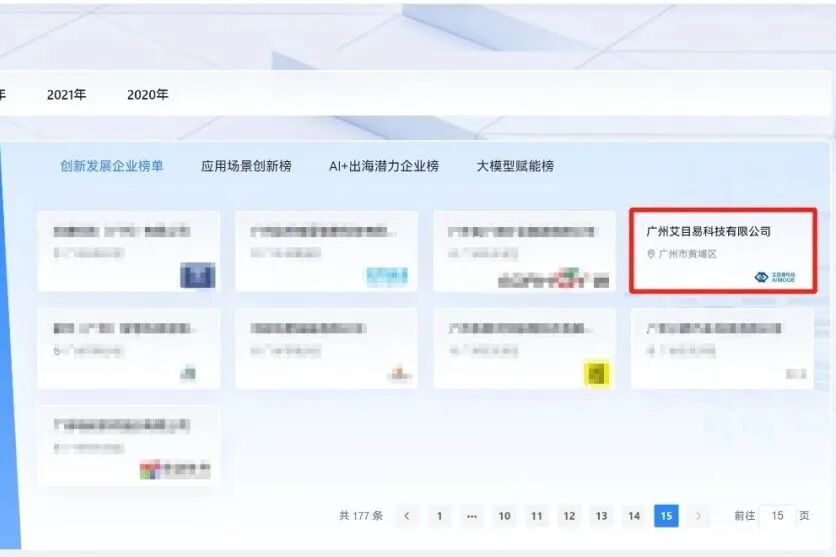
Task: Go to previous page with left arrow
Action: point(407,516)
